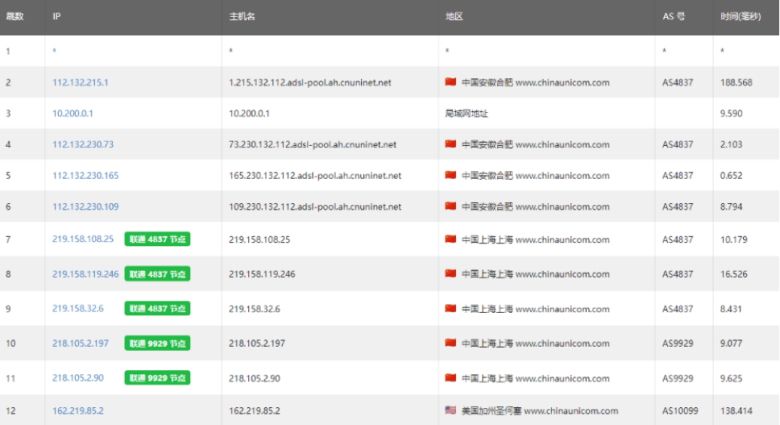Click the China flag in hop 5 row
The width and height of the screenshot is (780, 425).
pos(450,176)
